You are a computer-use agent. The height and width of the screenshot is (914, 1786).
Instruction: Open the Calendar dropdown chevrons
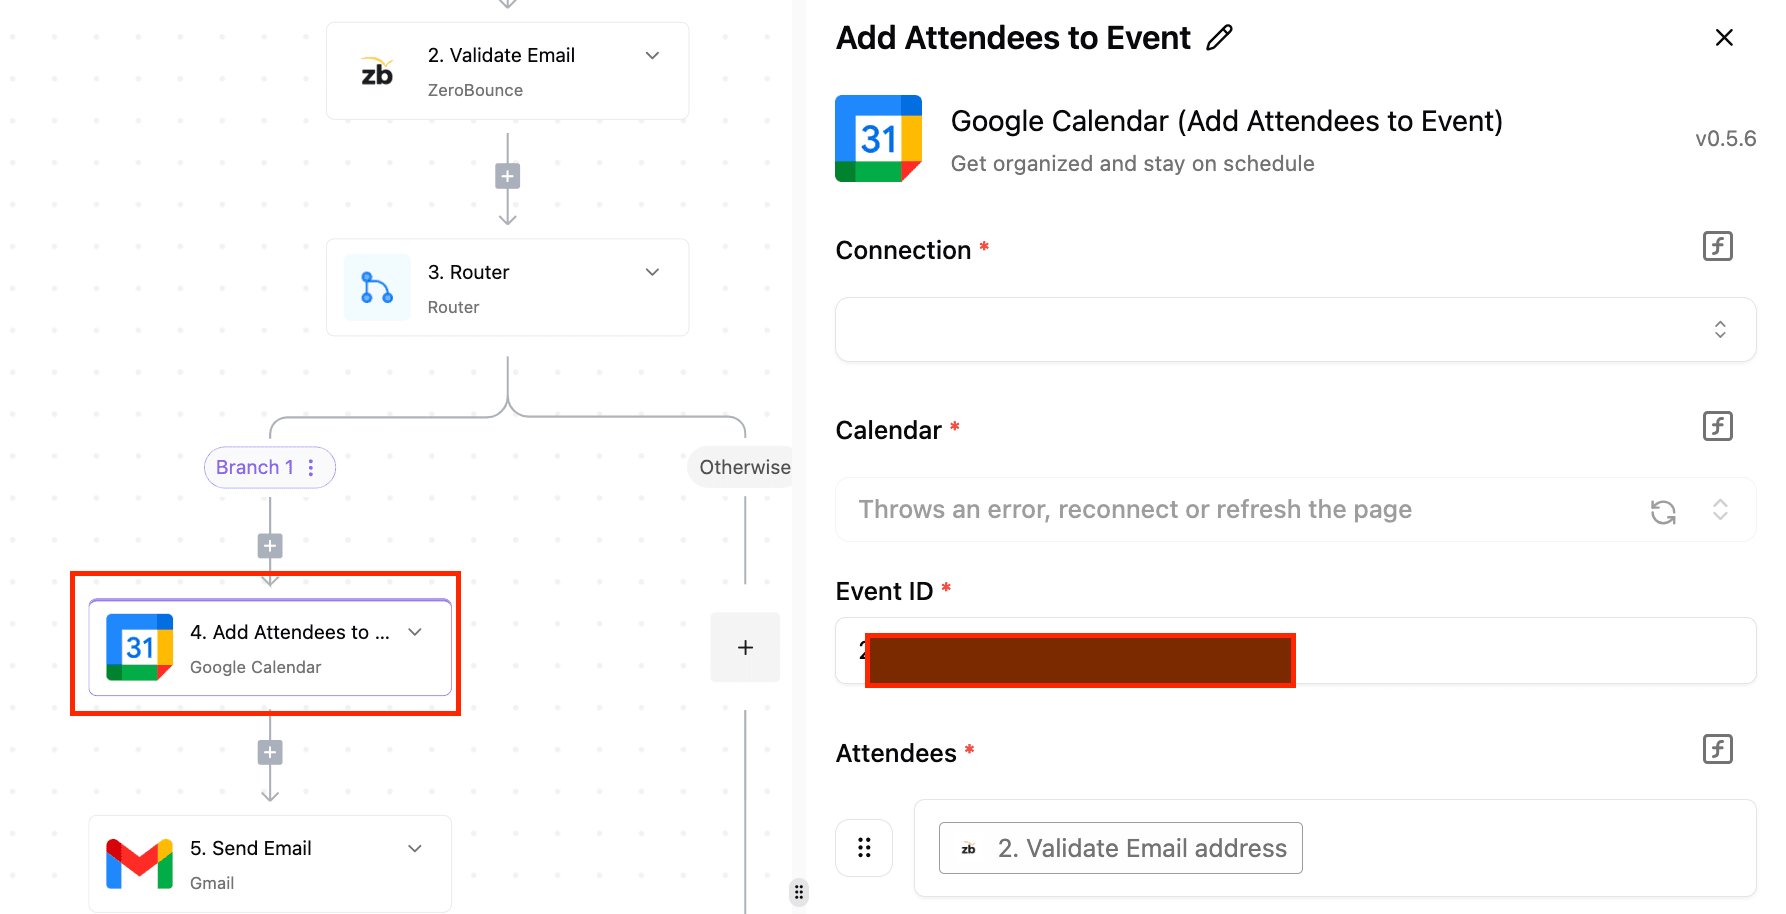[1720, 509]
